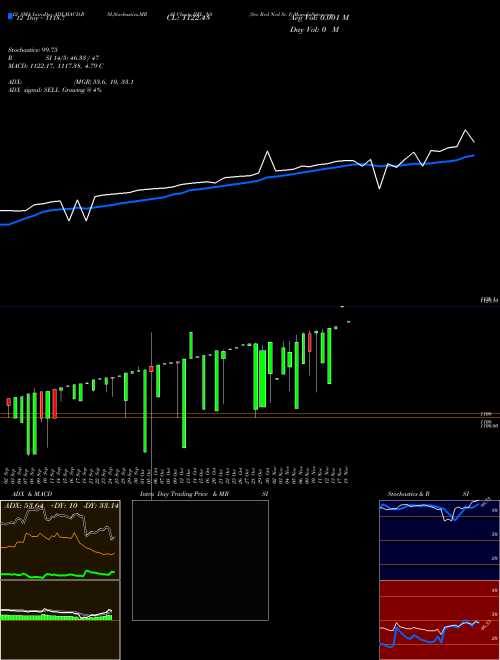This screenshot has width=500, height=660.
Task: Click the Intra Day Trading Price & MR title
Action: [185, 494]
